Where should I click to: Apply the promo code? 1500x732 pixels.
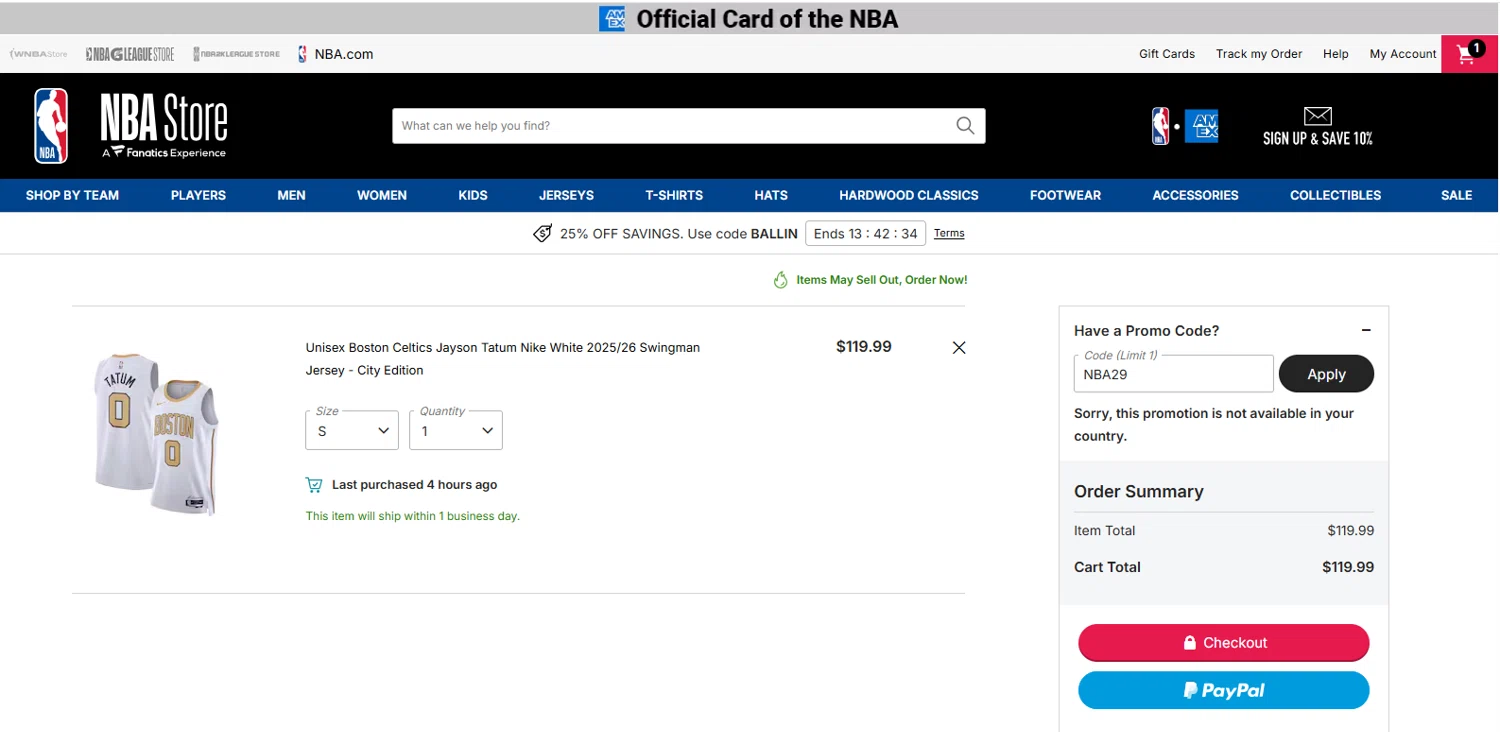(1326, 374)
